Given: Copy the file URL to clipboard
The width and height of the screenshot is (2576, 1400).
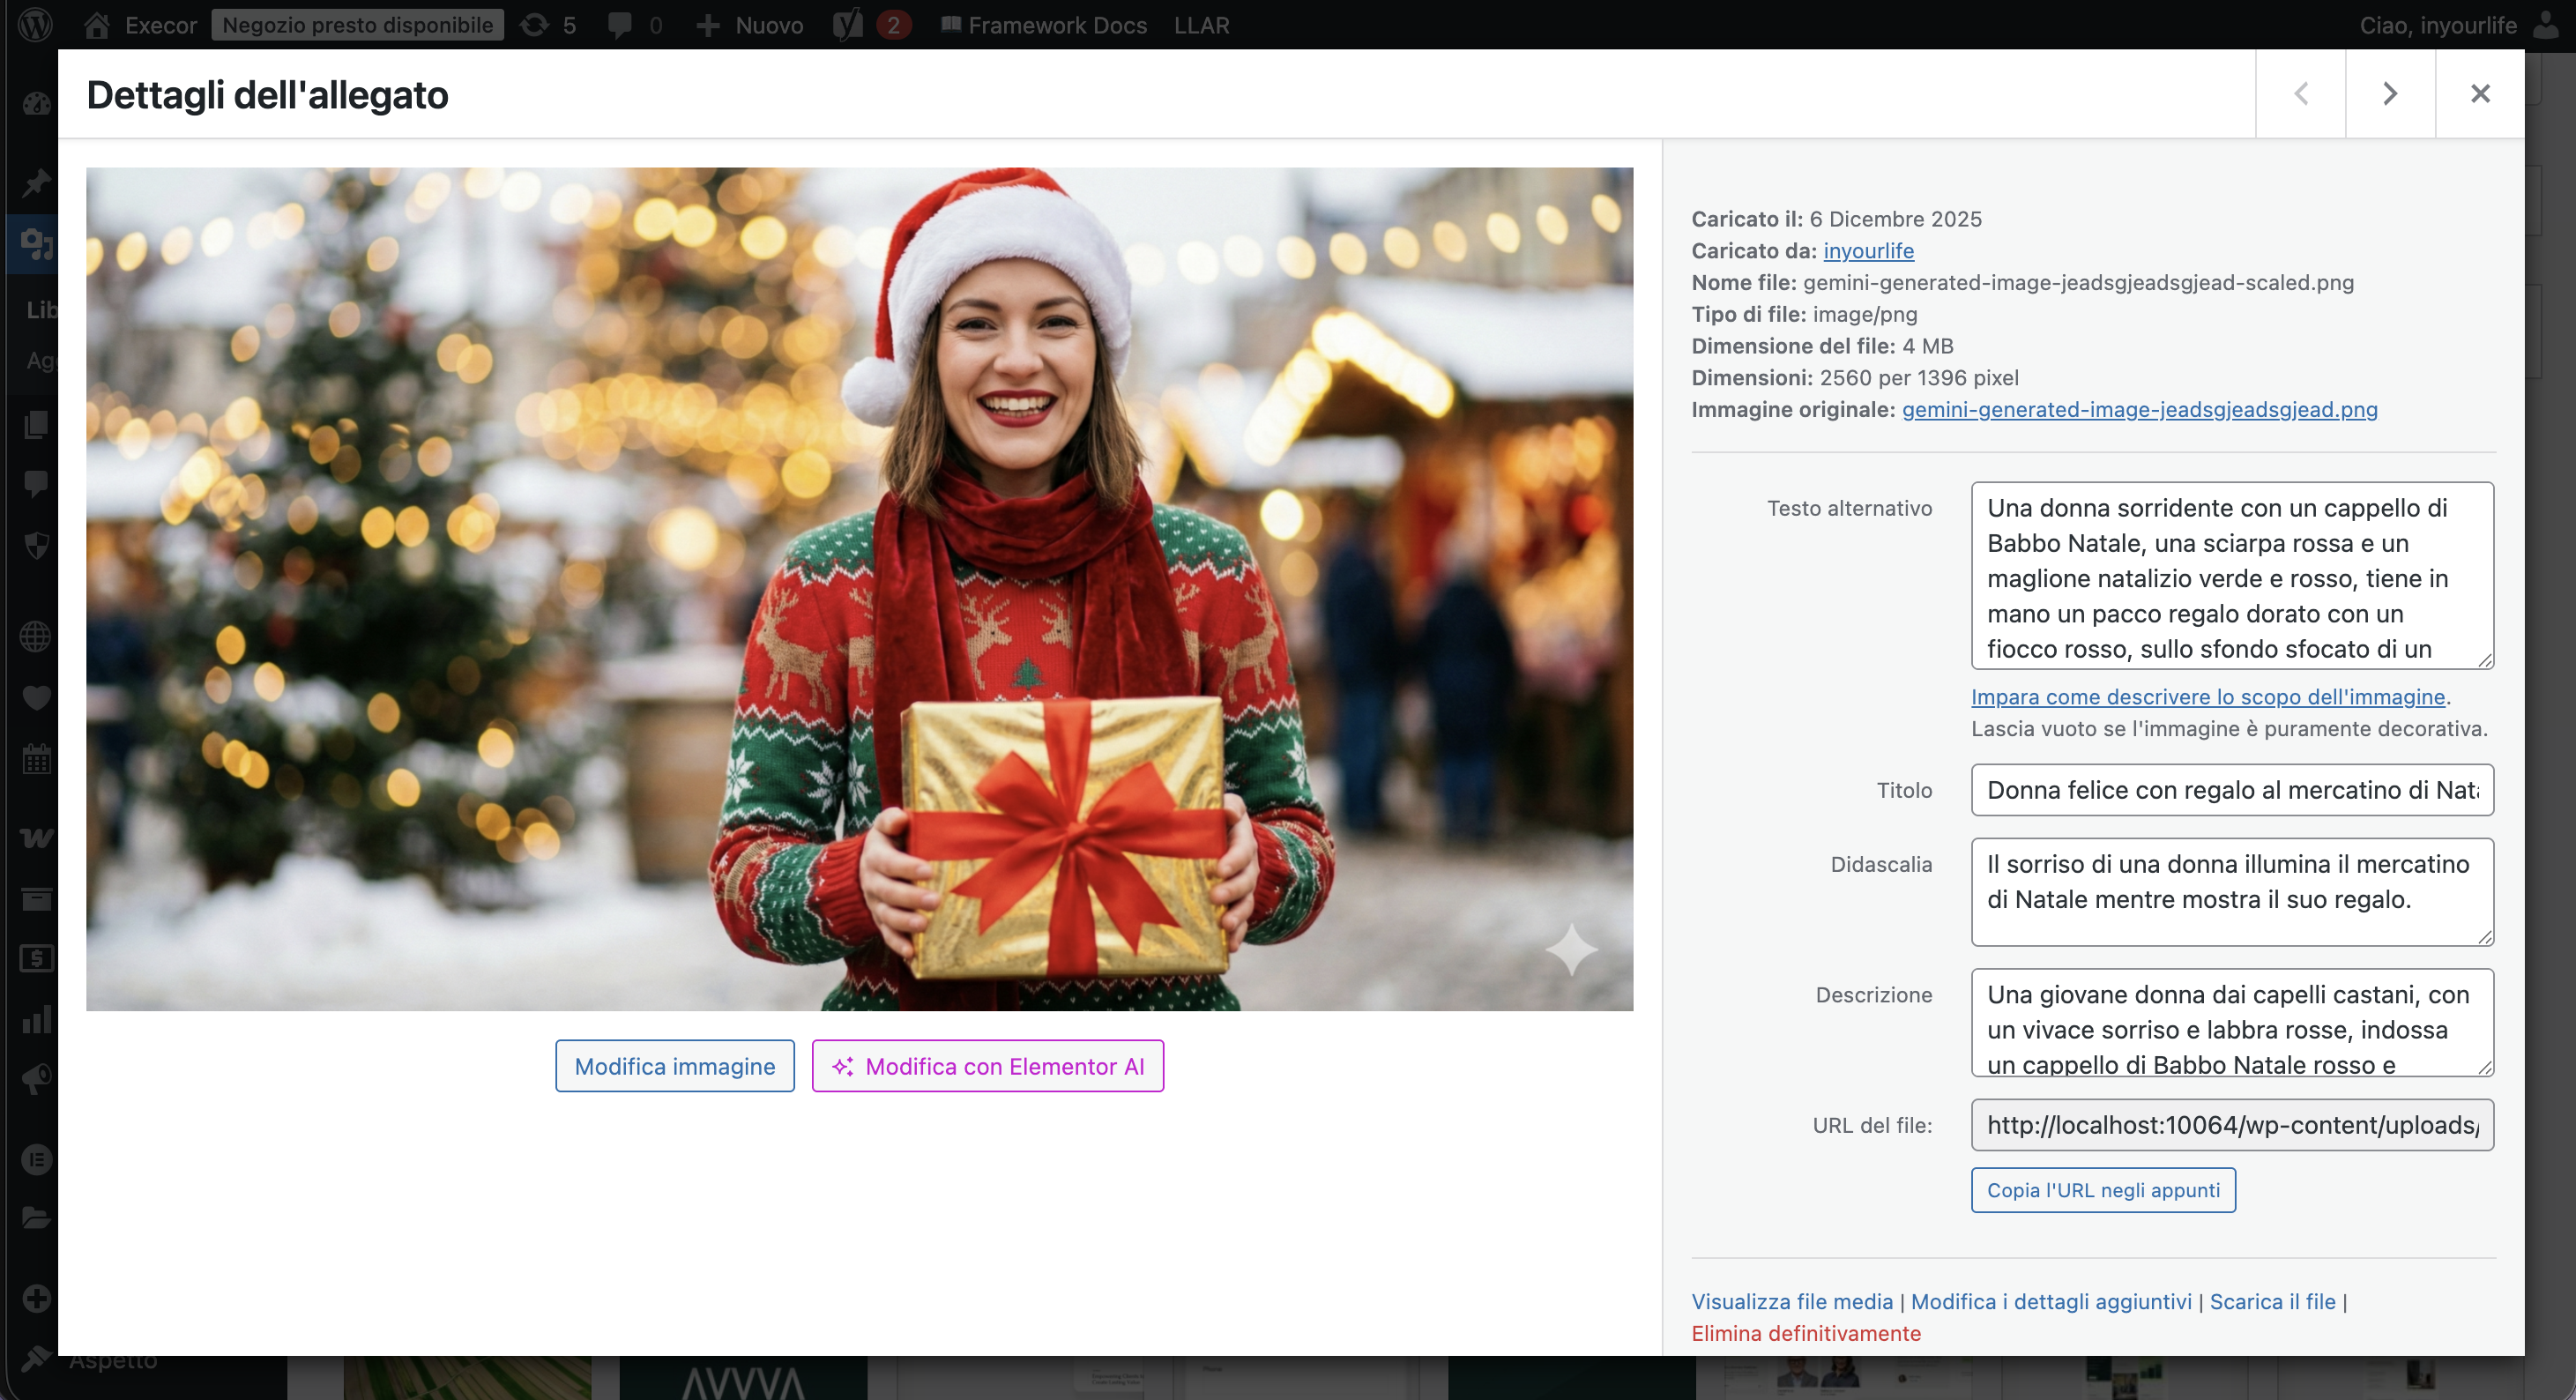Looking at the screenshot, I should 2102,1190.
